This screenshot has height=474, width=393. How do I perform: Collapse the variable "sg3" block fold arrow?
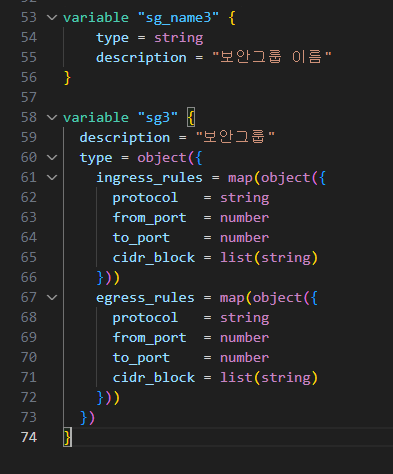click(x=52, y=117)
